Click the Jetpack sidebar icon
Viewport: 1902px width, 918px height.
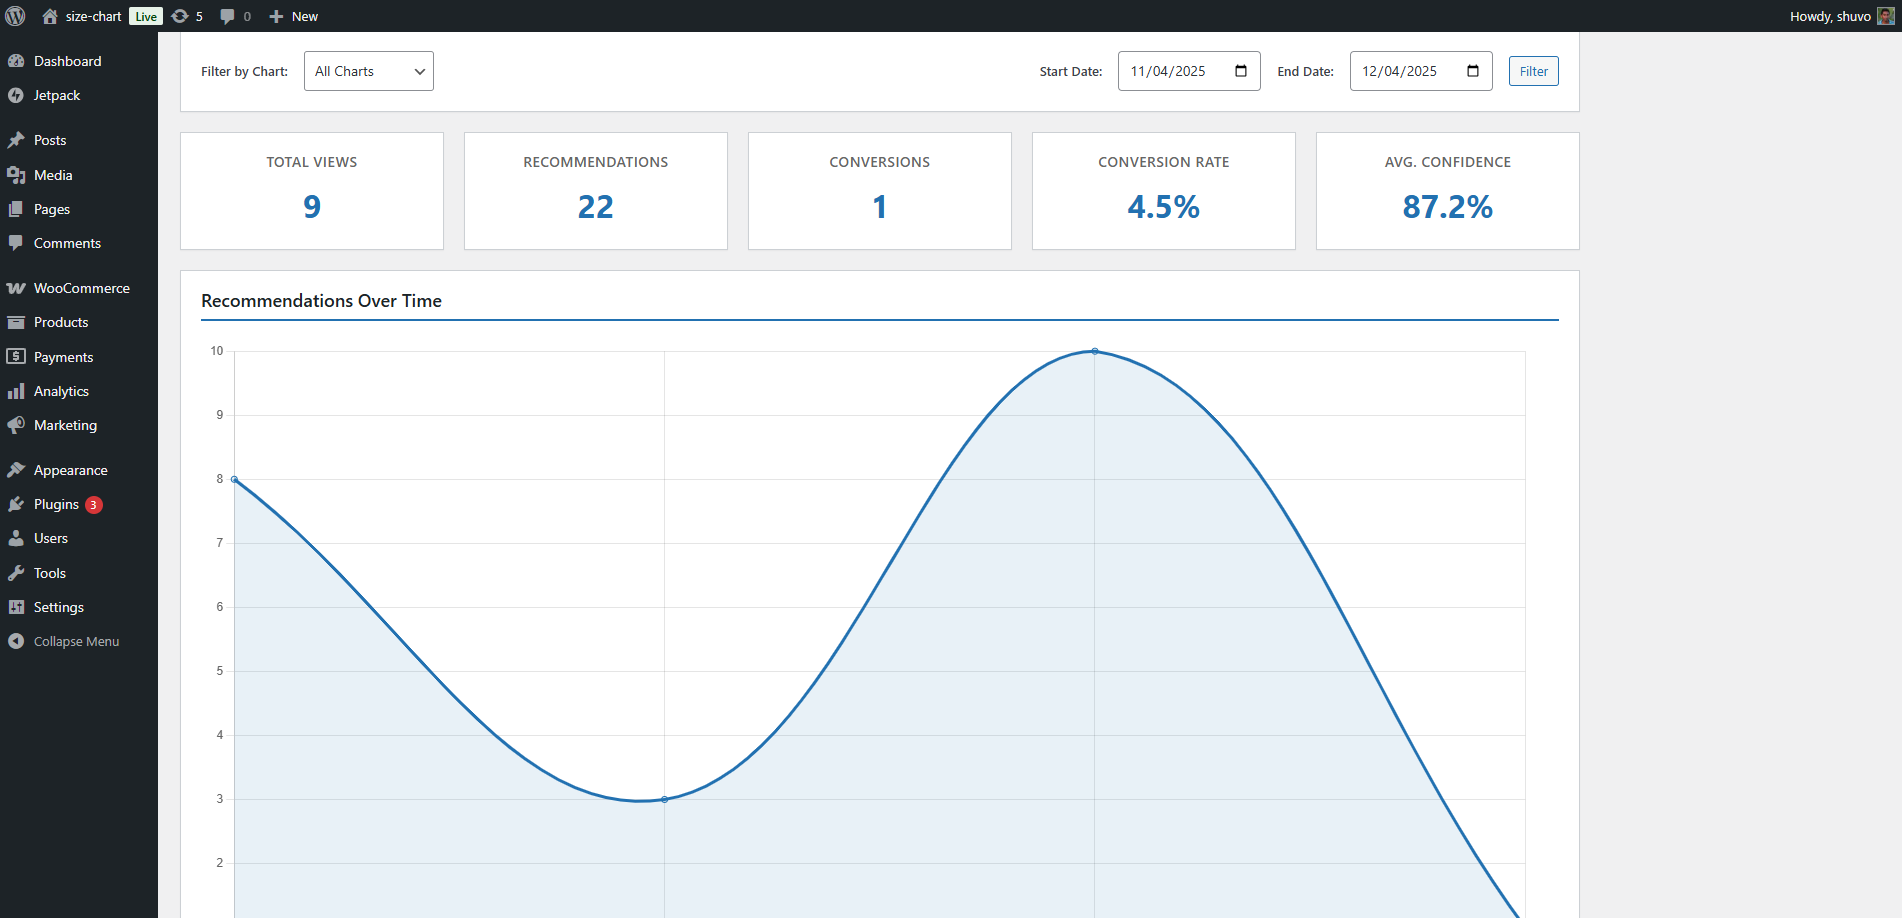[x=16, y=95]
